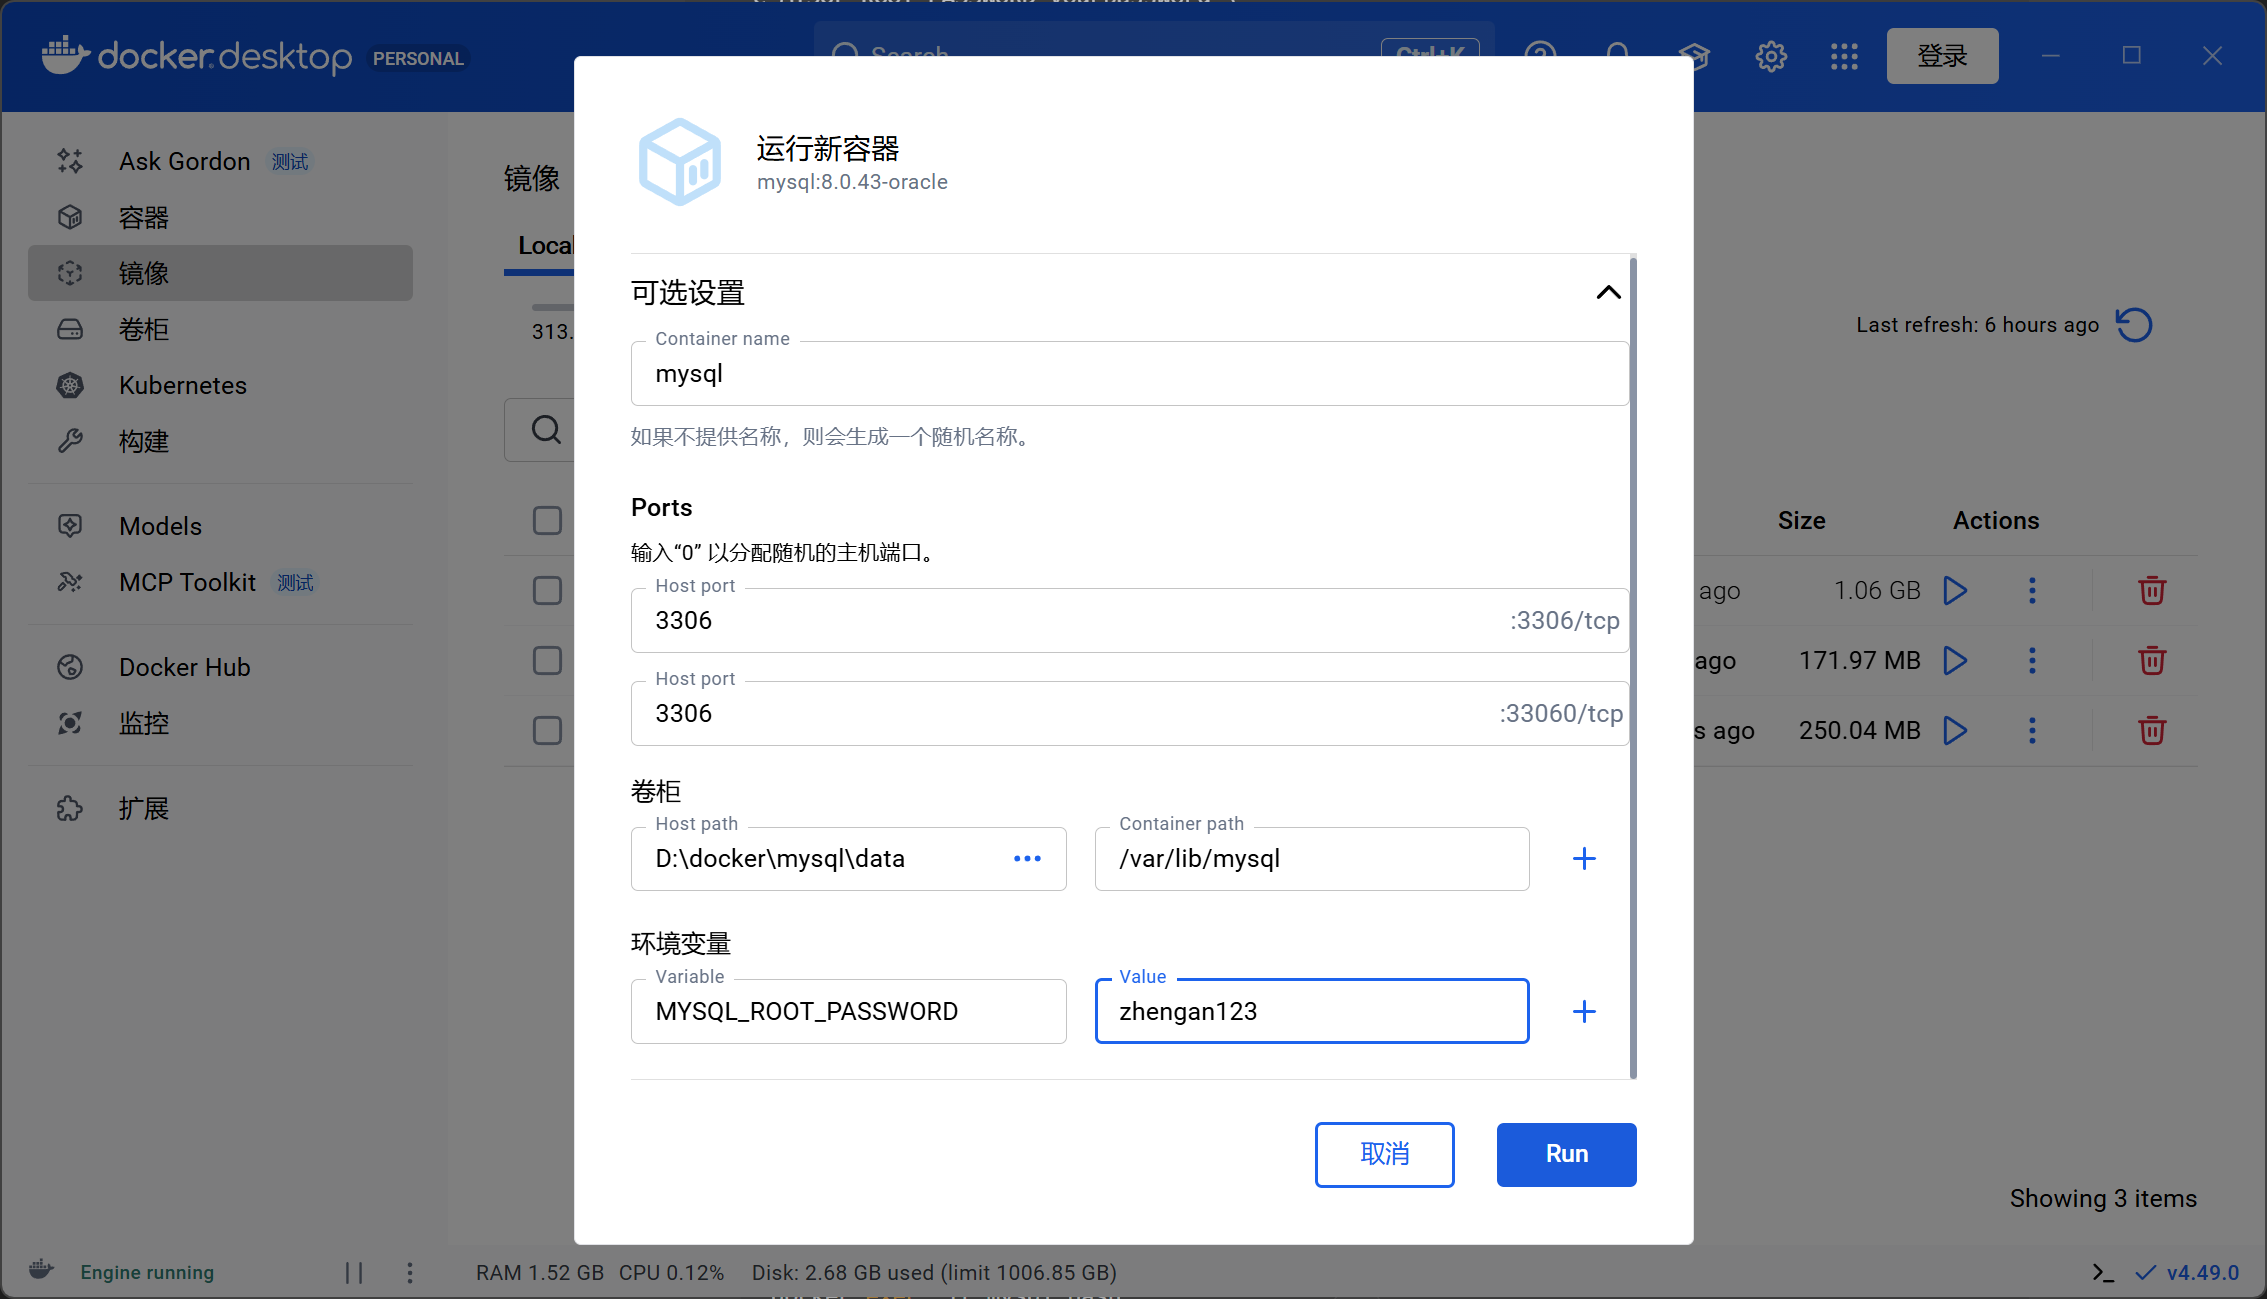
Task: Open 容器 Containers in the sidebar
Action: [144, 218]
